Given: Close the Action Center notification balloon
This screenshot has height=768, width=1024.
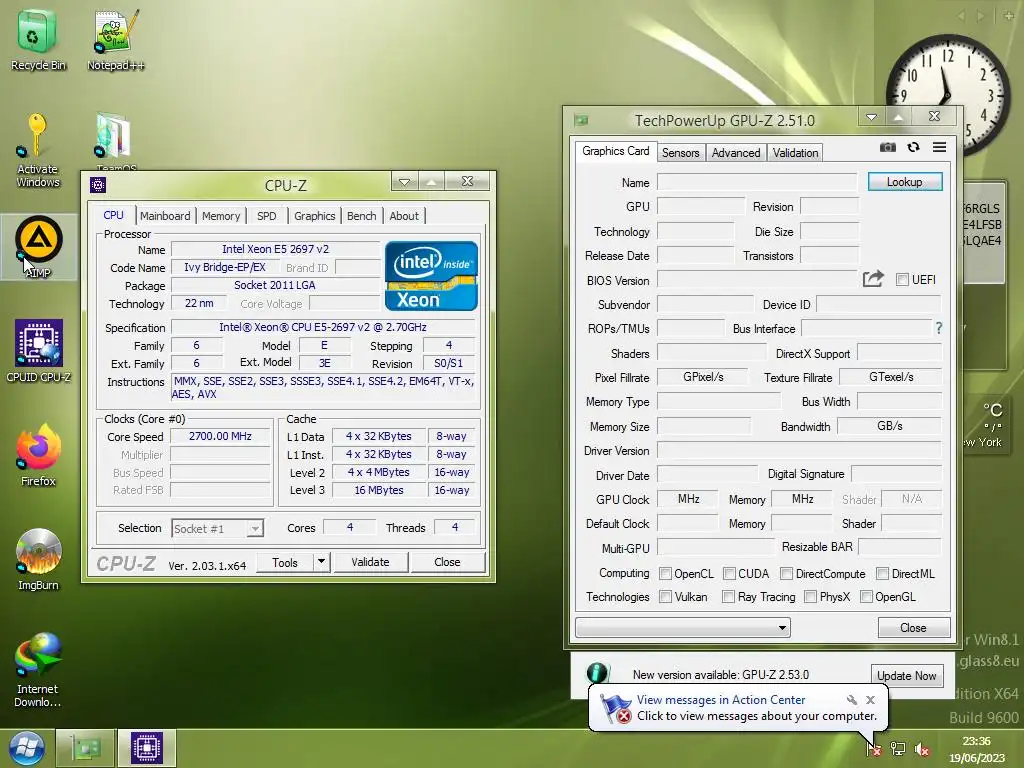Looking at the screenshot, I should [871, 699].
